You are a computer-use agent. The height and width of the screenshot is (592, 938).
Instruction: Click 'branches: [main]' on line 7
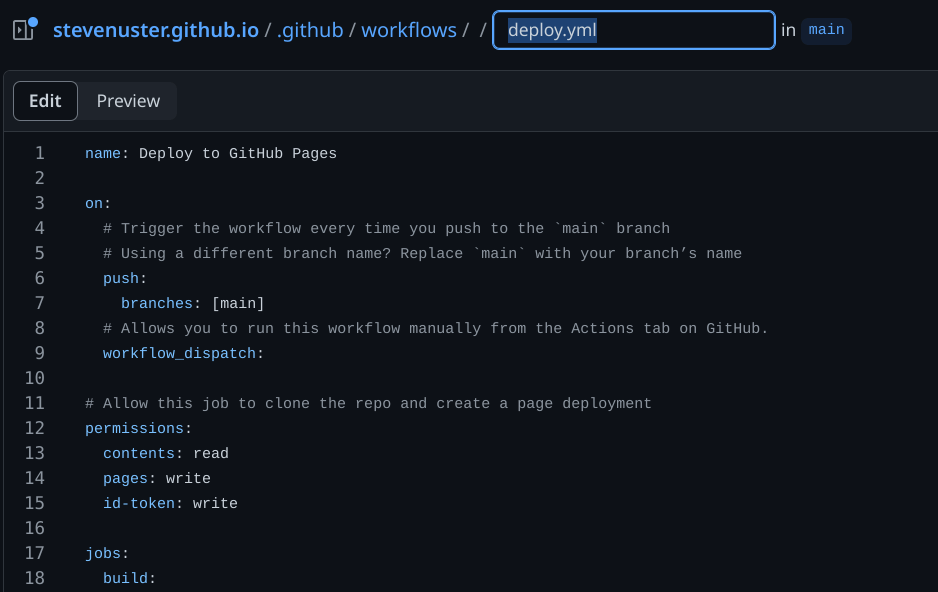coord(193,304)
